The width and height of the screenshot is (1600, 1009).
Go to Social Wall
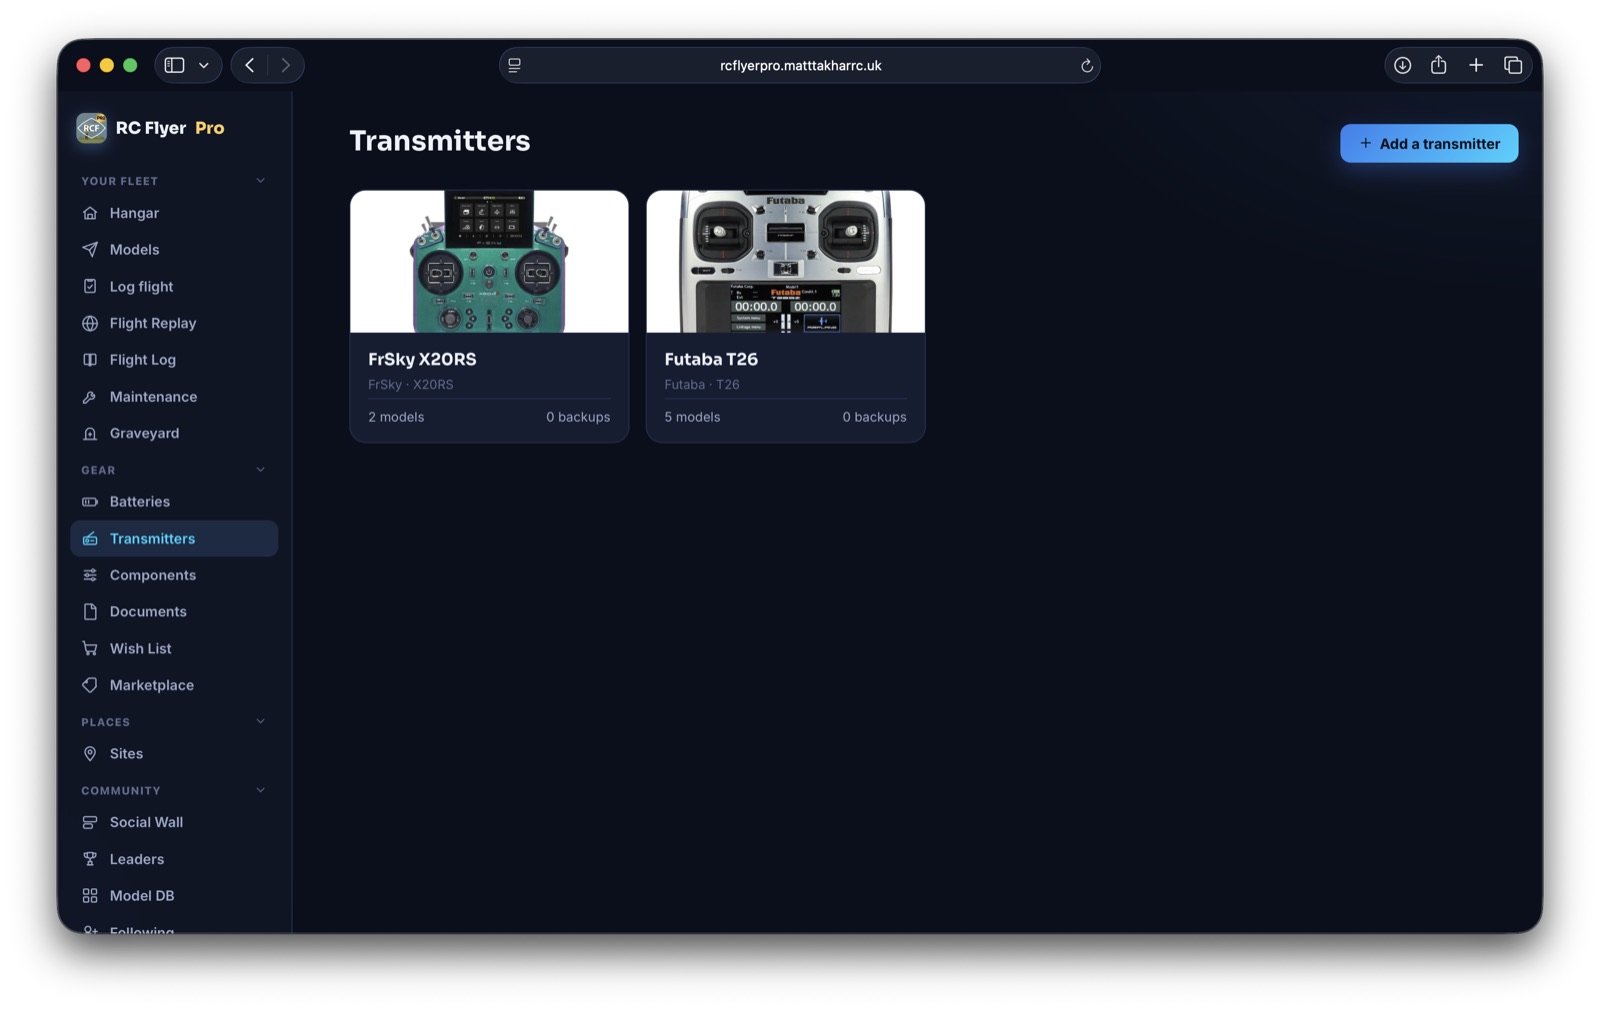(174, 822)
